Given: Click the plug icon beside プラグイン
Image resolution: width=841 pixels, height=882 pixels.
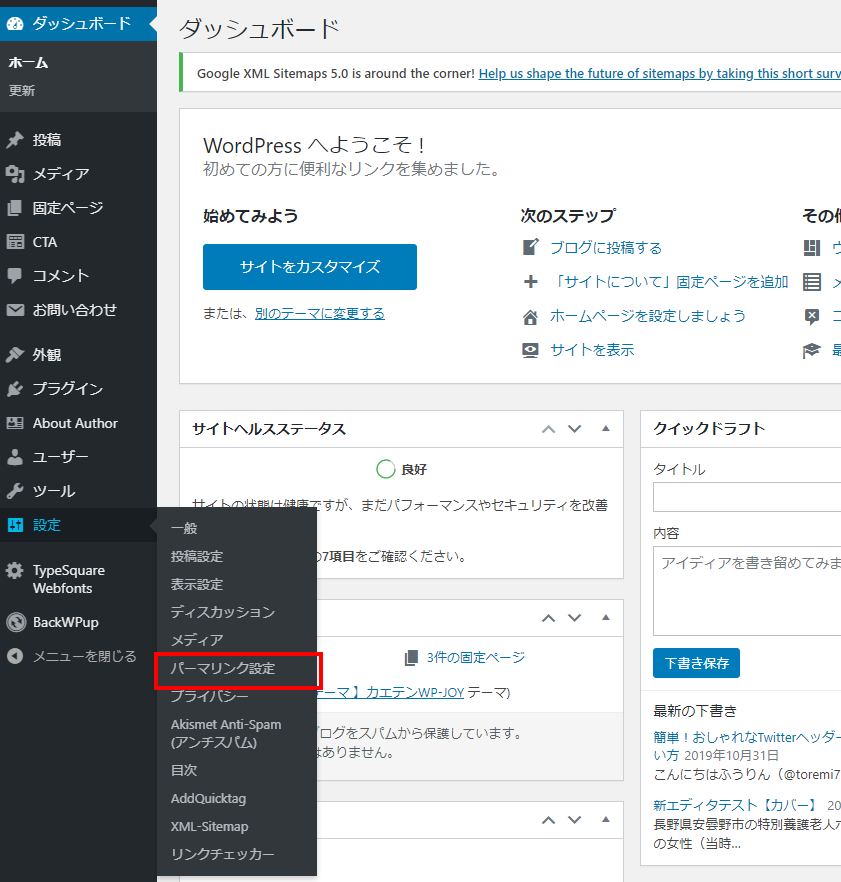Looking at the screenshot, I should click(x=15, y=389).
